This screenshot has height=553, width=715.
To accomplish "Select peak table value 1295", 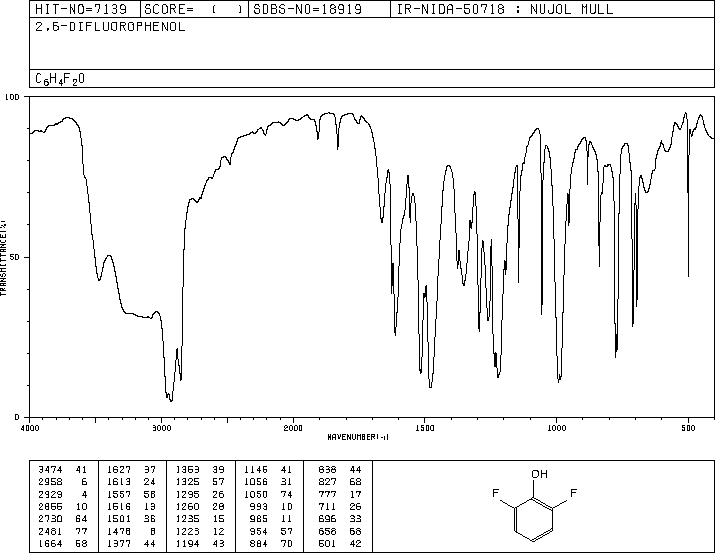I will (x=187, y=494).
